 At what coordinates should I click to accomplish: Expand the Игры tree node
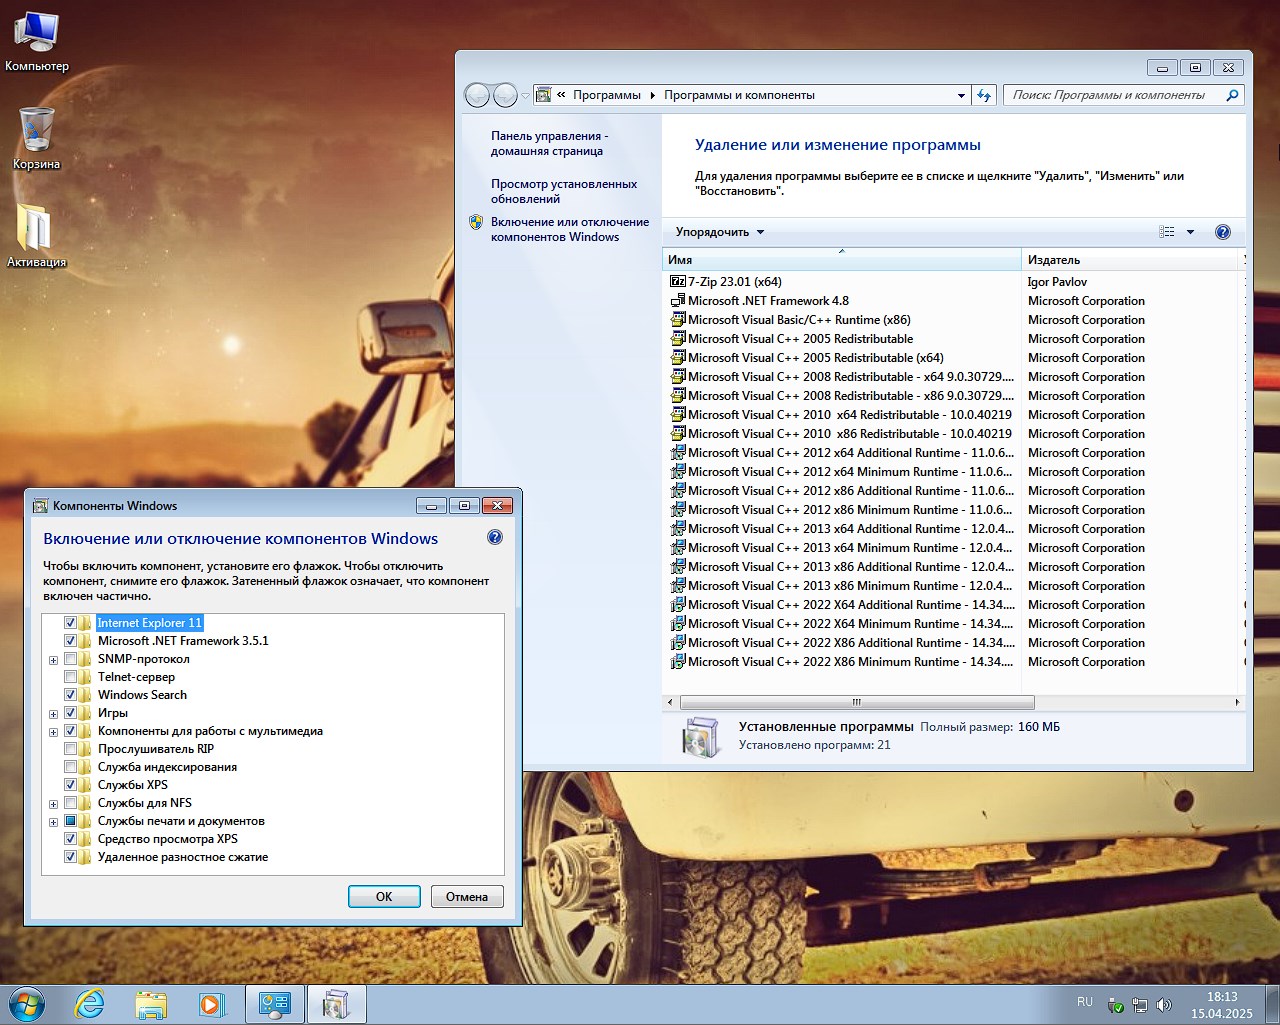point(53,714)
